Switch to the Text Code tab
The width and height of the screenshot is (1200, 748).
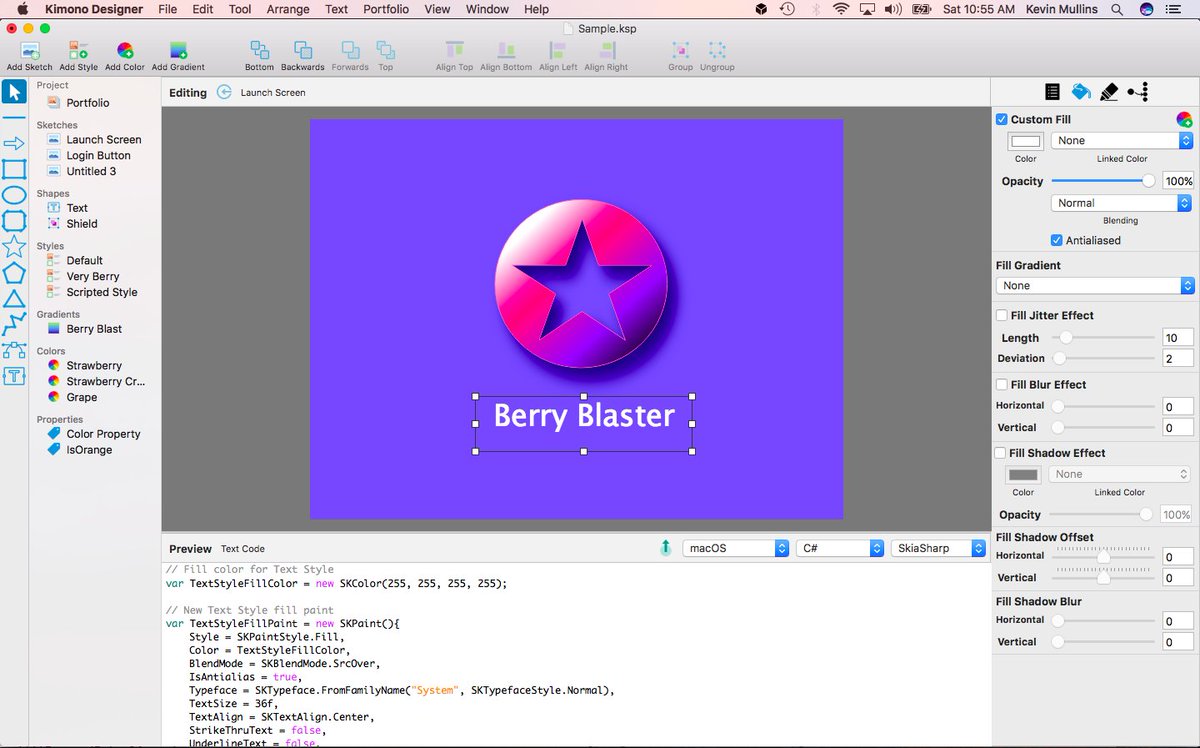tap(242, 548)
